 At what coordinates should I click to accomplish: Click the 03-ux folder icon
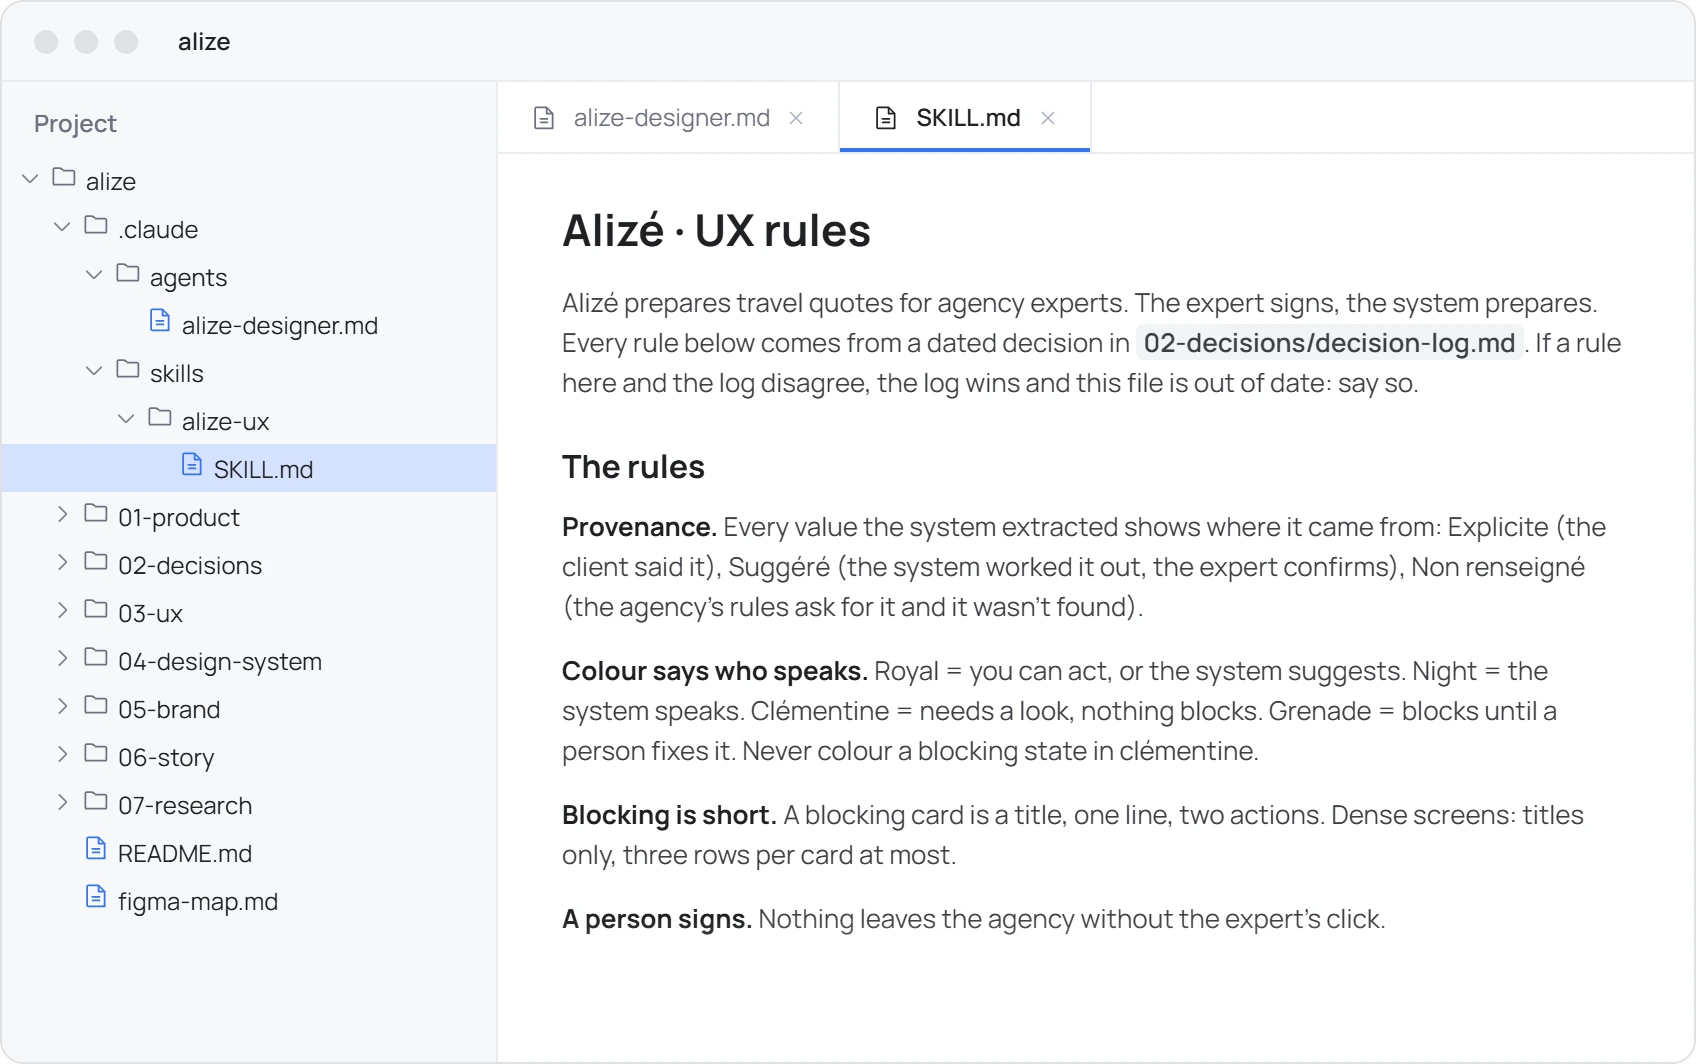(x=96, y=609)
